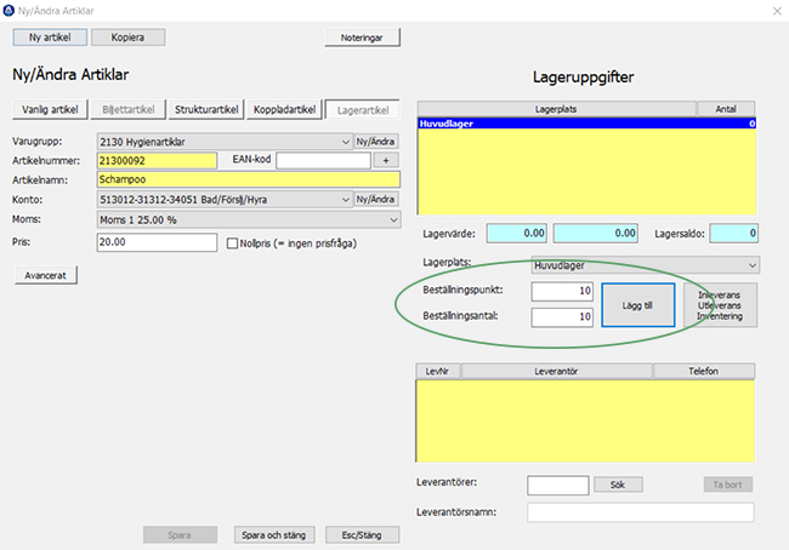789x550 pixels.
Task: Click the second Lagervärde field
Action: pyautogui.click(x=596, y=233)
